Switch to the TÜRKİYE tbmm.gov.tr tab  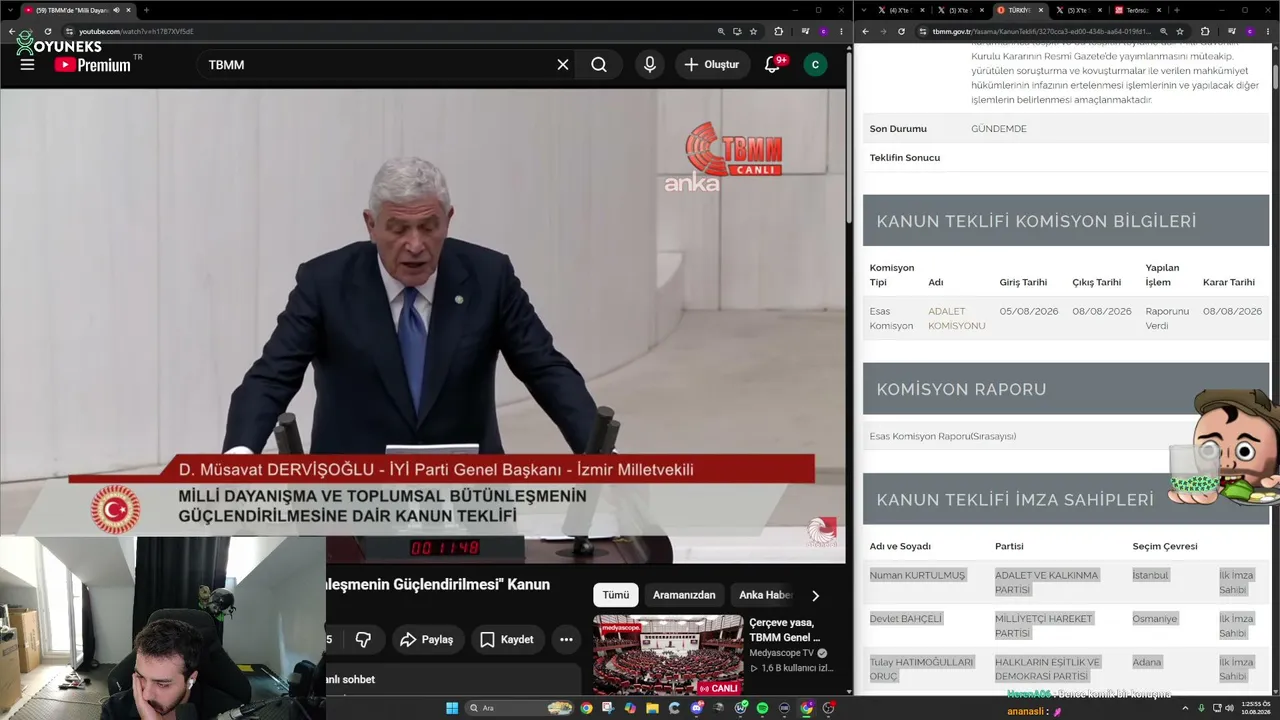point(1020,10)
